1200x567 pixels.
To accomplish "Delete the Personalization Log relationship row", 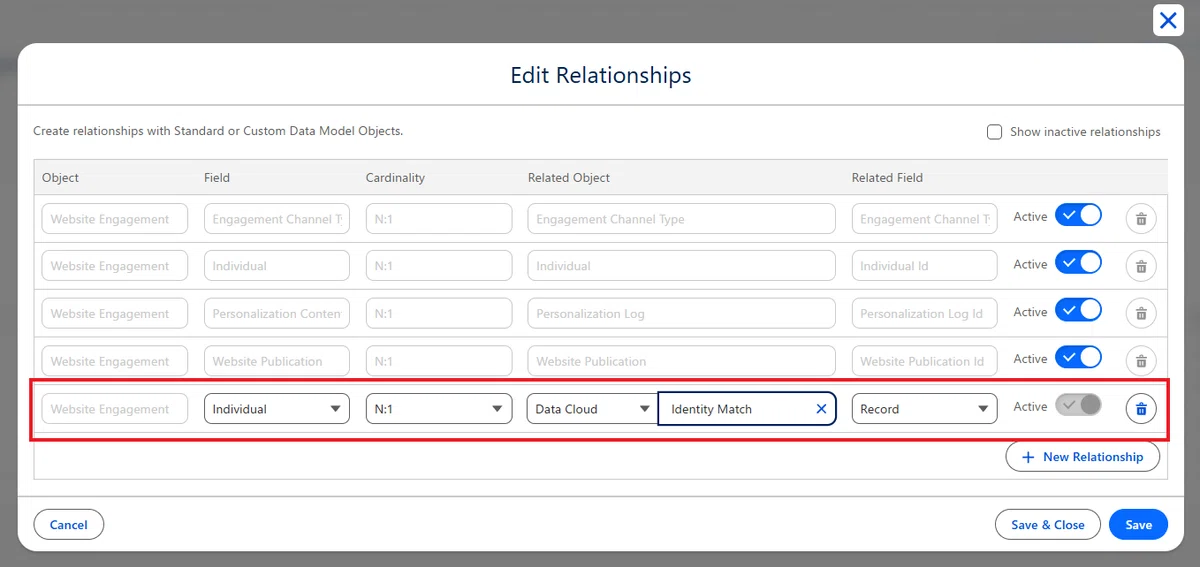I will (x=1141, y=313).
